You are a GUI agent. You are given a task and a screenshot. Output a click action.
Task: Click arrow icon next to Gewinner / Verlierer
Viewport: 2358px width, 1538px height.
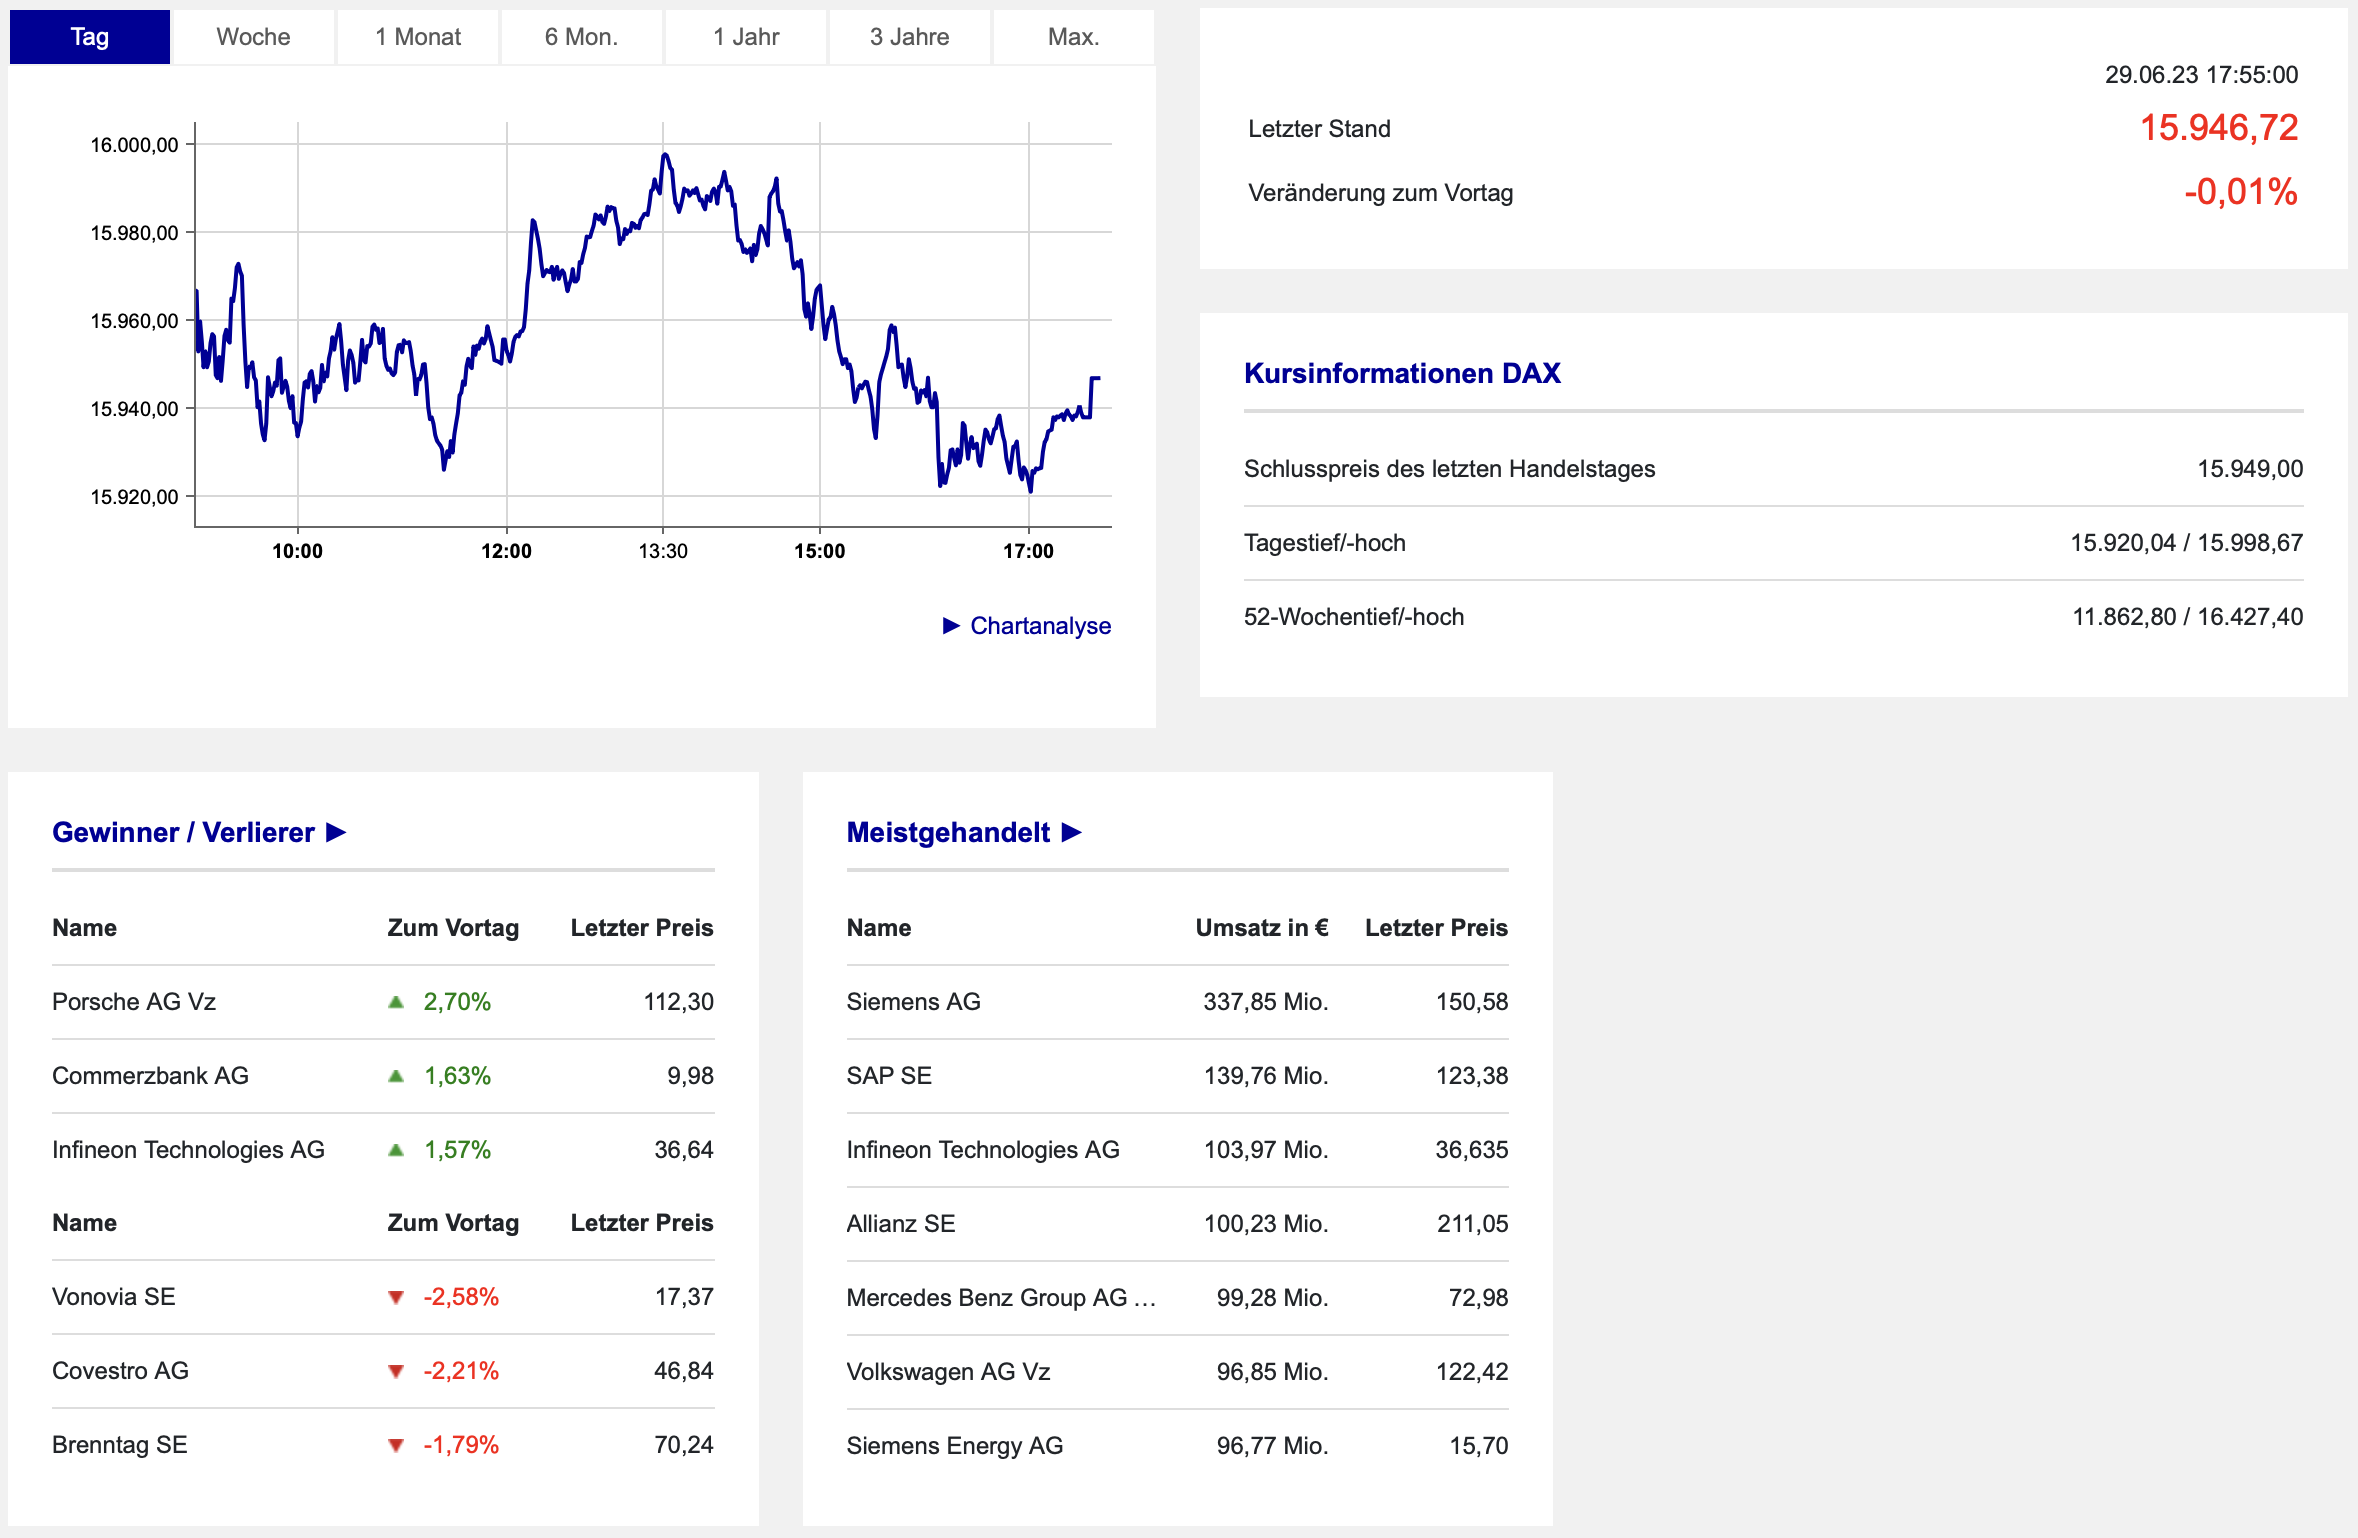coord(336,832)
